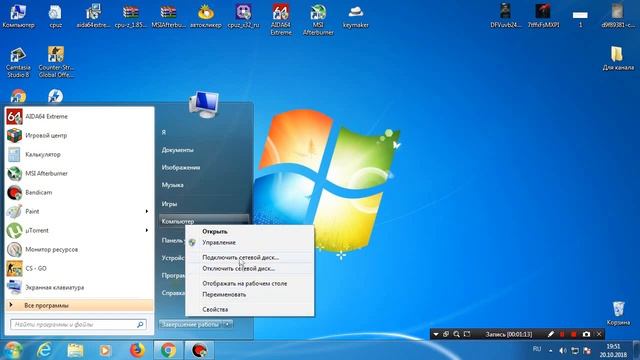The image size is (640, 360).
Task: Launch MSI Afterburner from Start menu list
Action: (x=80, y=173)
